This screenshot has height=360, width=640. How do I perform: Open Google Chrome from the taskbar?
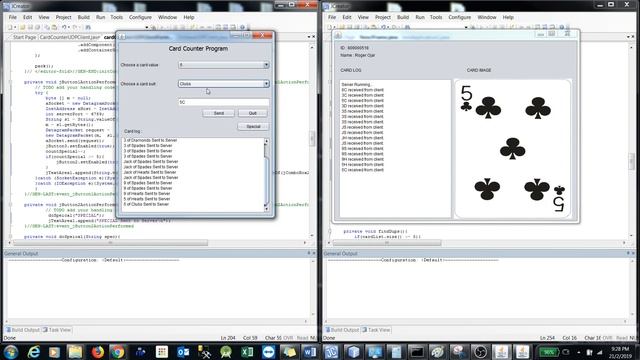pos(118,351)
